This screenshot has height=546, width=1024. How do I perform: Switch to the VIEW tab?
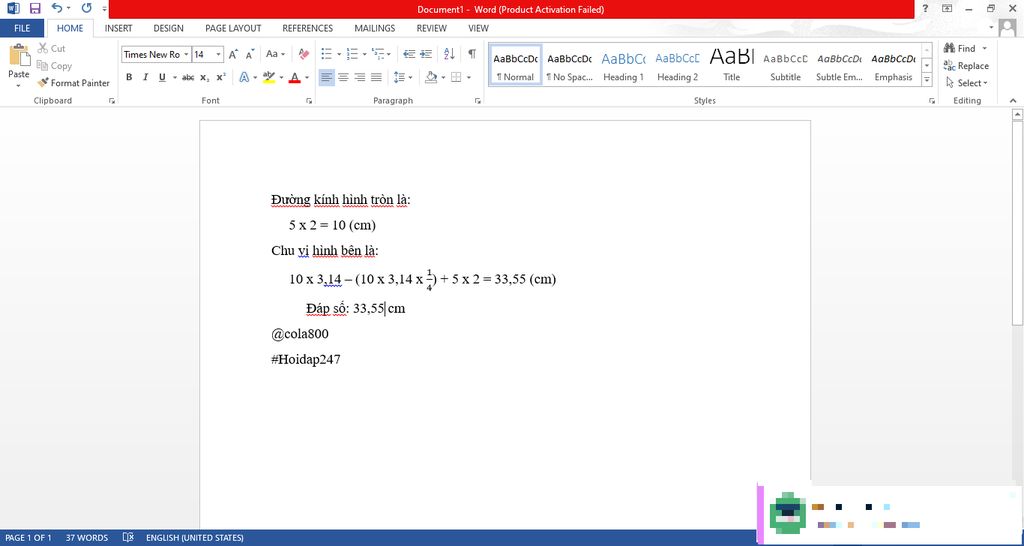pos(479,28)
